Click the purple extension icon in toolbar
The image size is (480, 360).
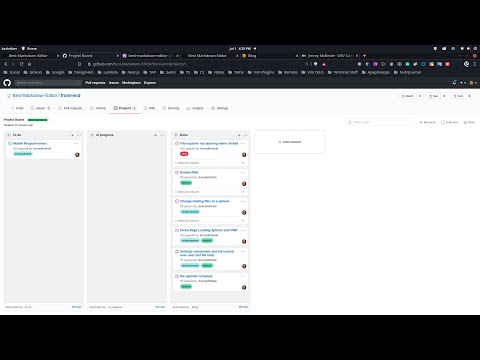(375, 64)
